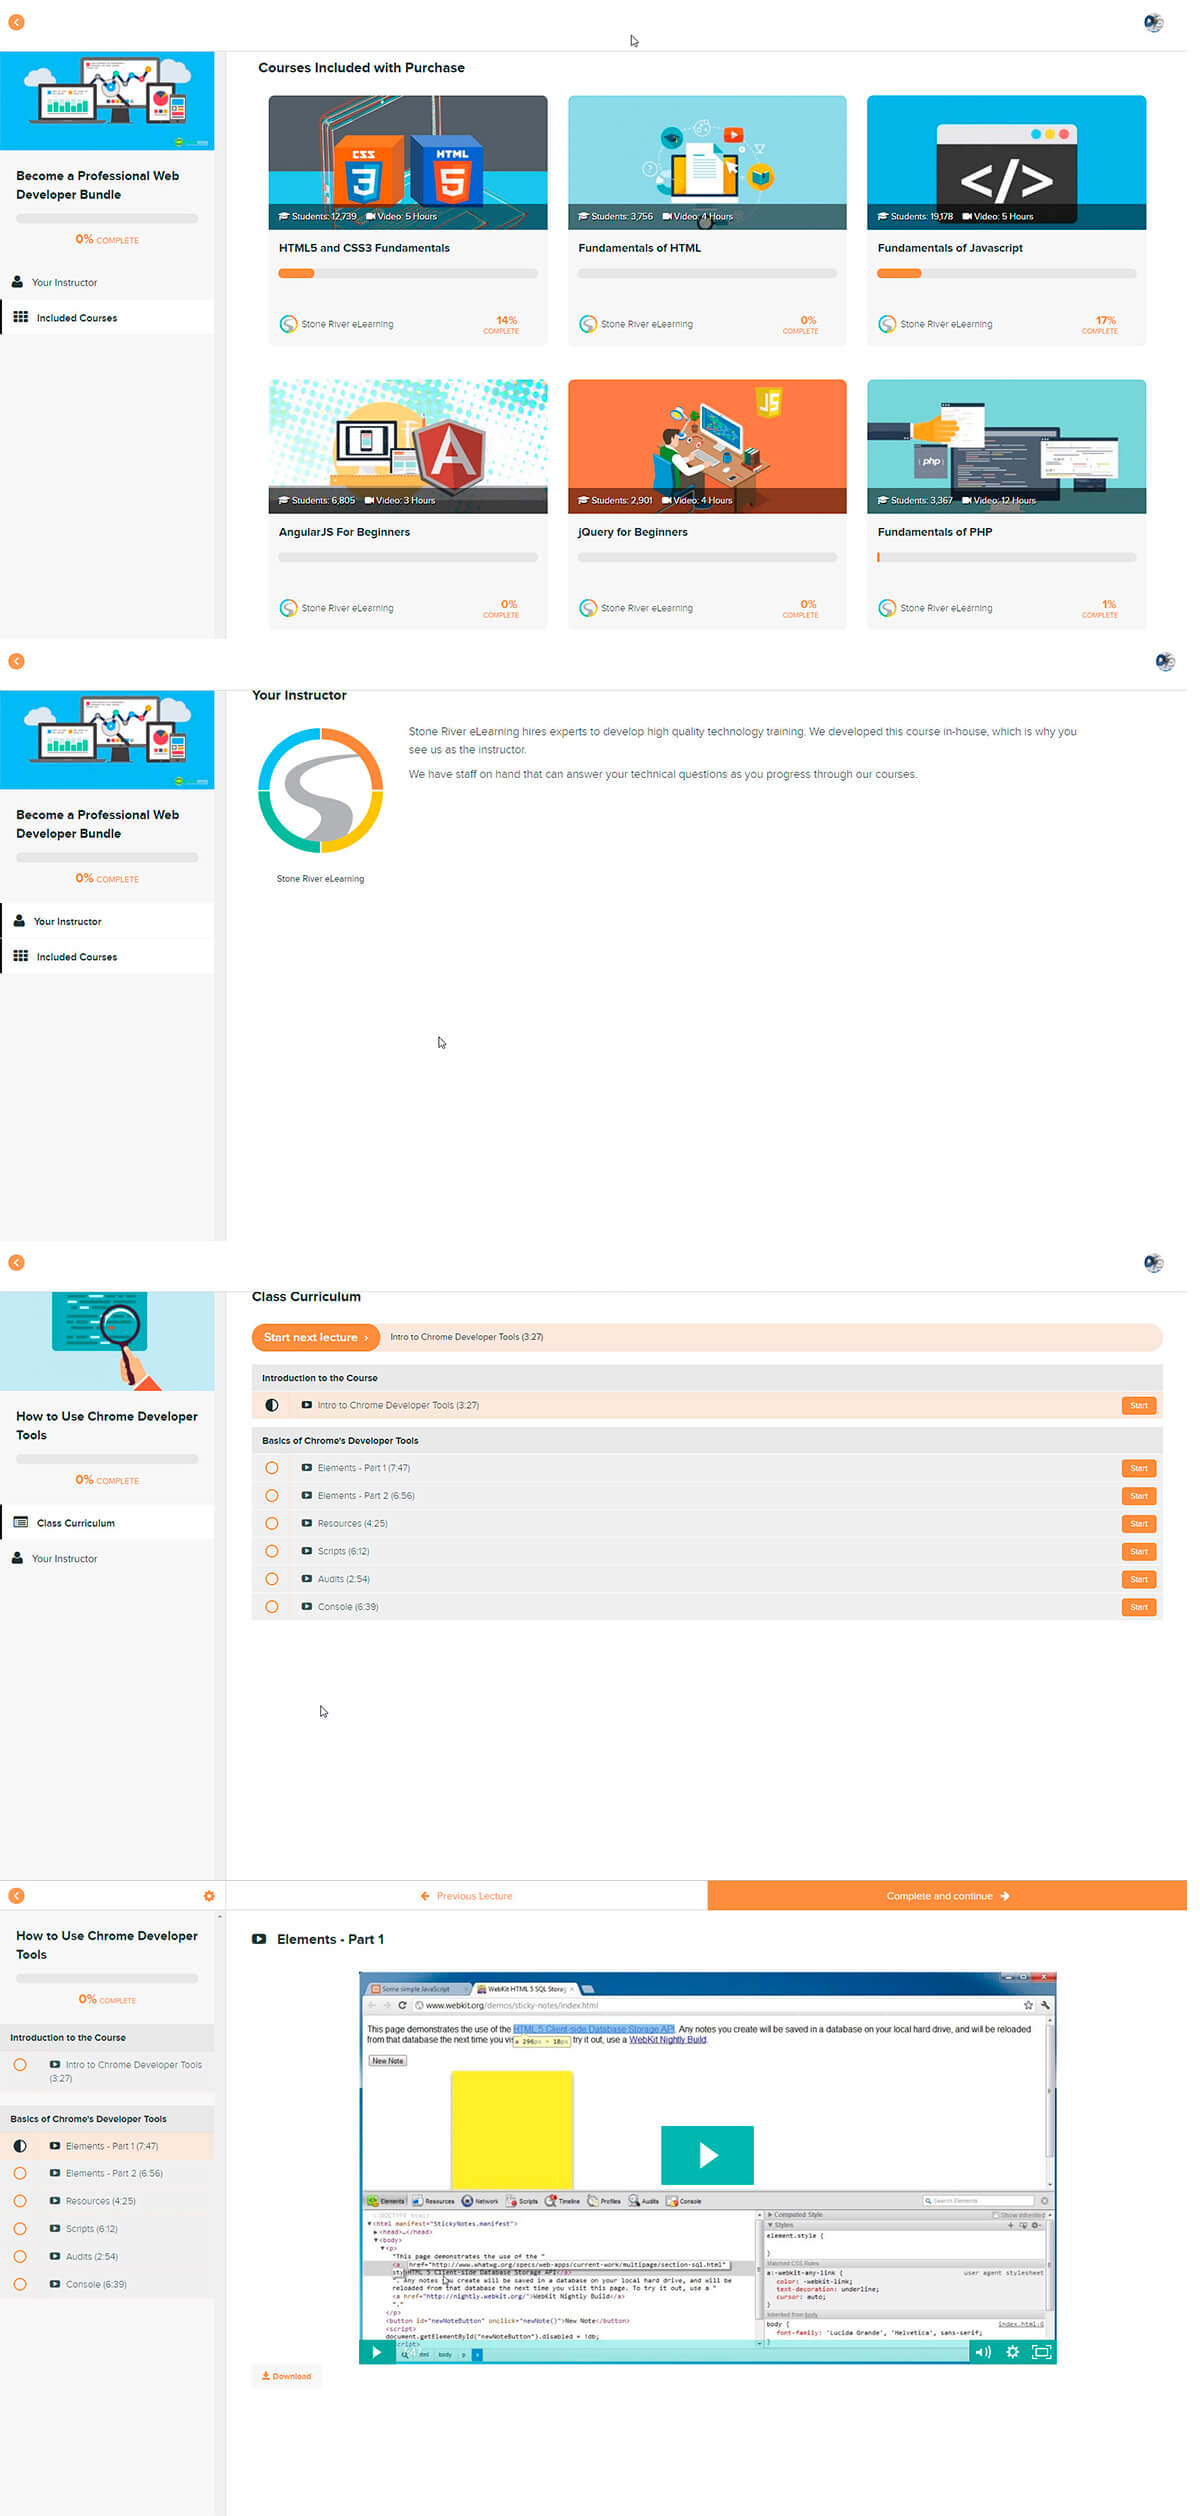1200x2516 pixels.
Task: Click video icon beside the Elements - Part 1 heading
Action: click(259, 1938)
